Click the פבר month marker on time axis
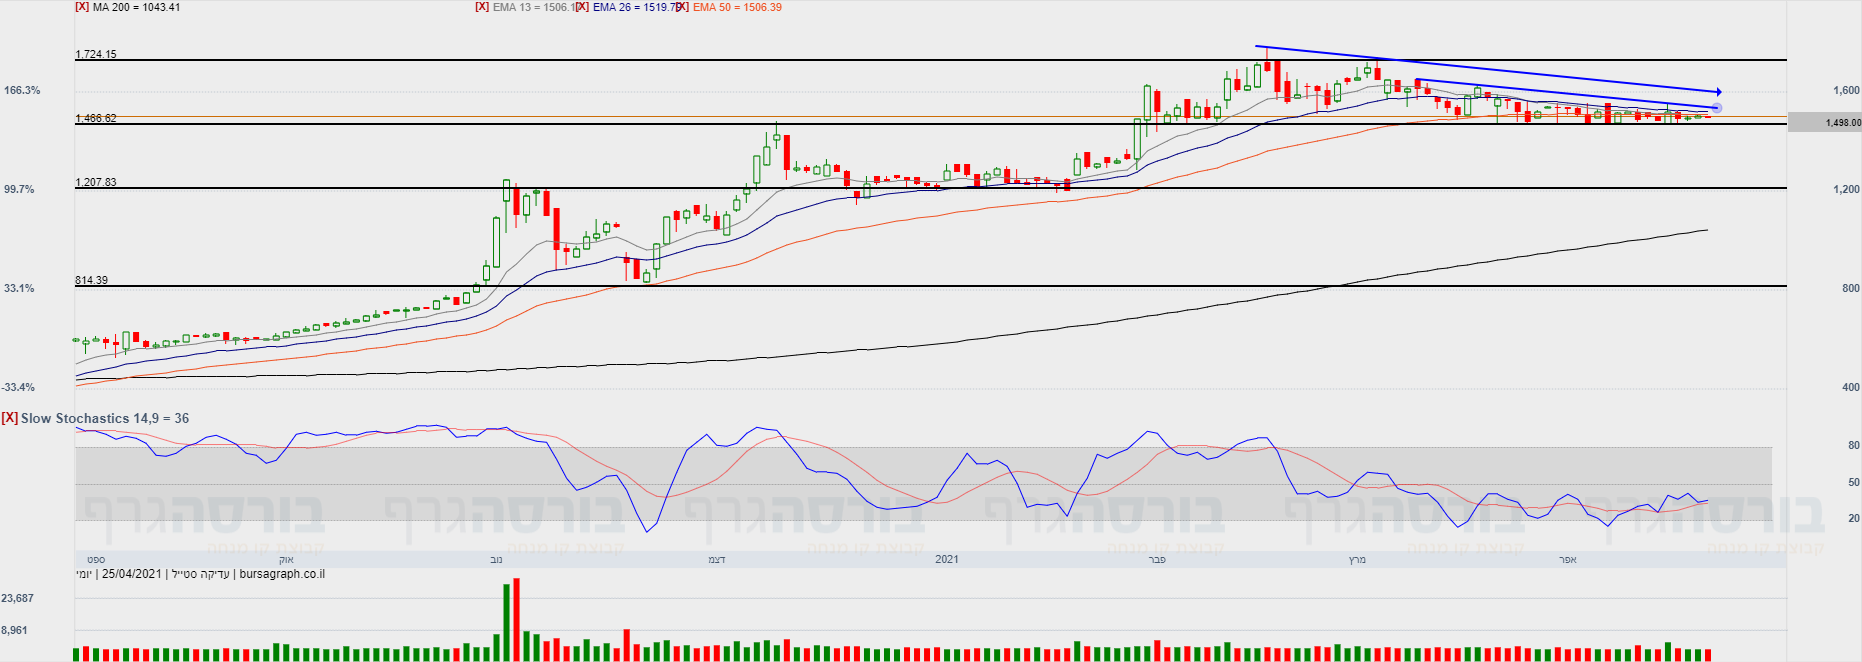Viewport: 1862px width, 662px height. 1158,559
